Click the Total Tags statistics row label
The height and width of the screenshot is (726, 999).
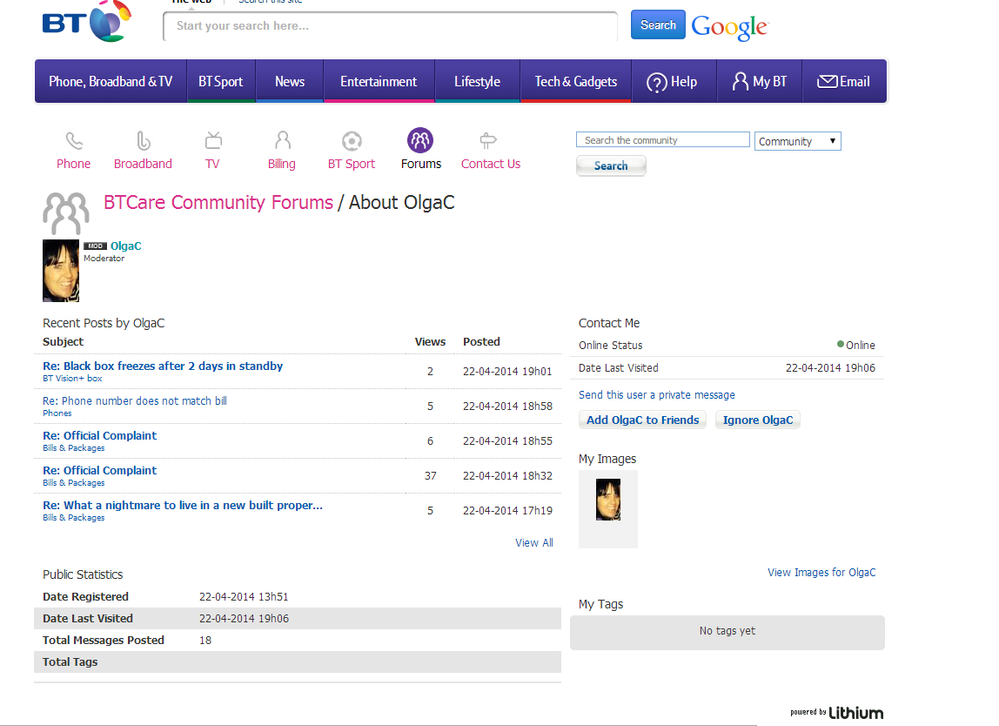pos(70,662)
